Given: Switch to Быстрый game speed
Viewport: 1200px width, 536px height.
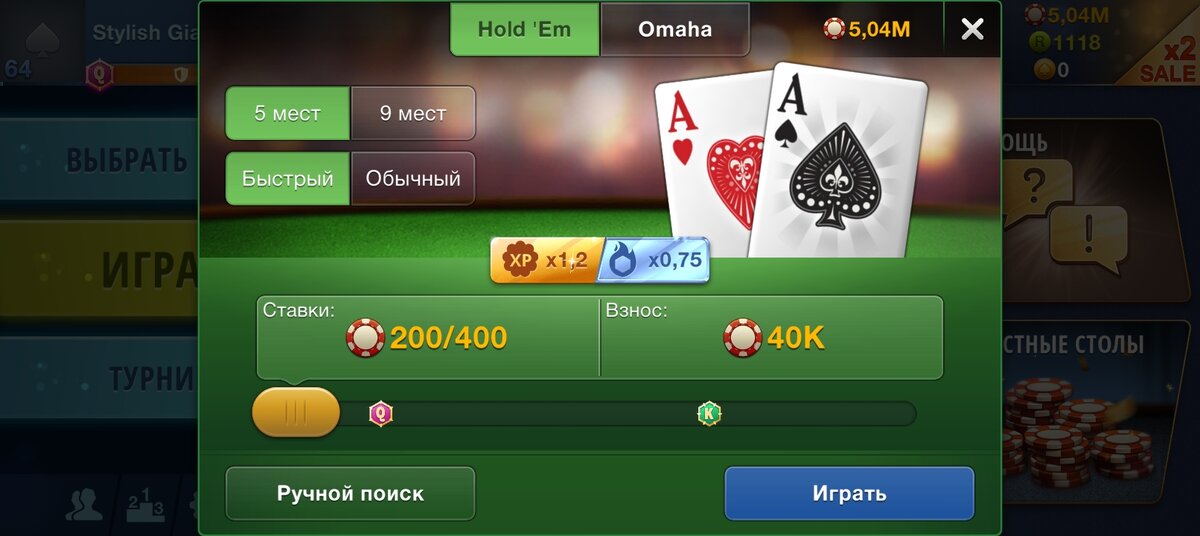Looking at the screenshot, I should tap(288, 179).
